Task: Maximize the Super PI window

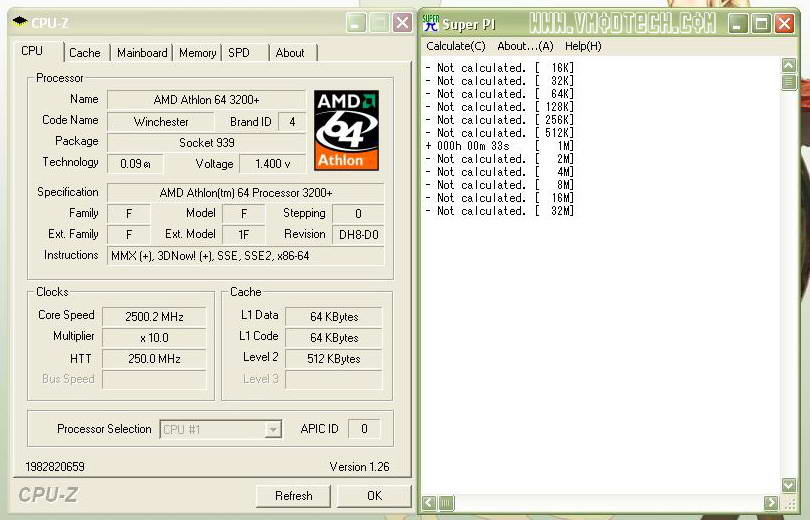Action: tap(761, 23)
